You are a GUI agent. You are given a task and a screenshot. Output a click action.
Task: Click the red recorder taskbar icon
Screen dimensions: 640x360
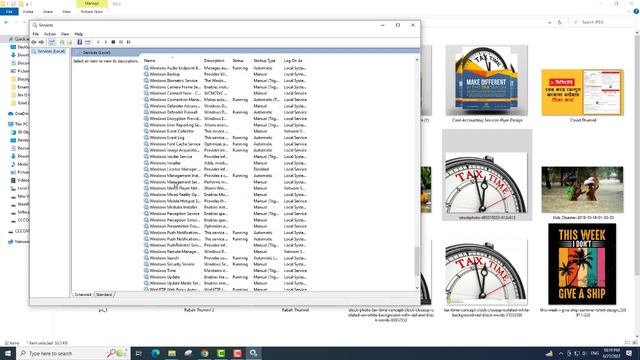click(237, 353)
